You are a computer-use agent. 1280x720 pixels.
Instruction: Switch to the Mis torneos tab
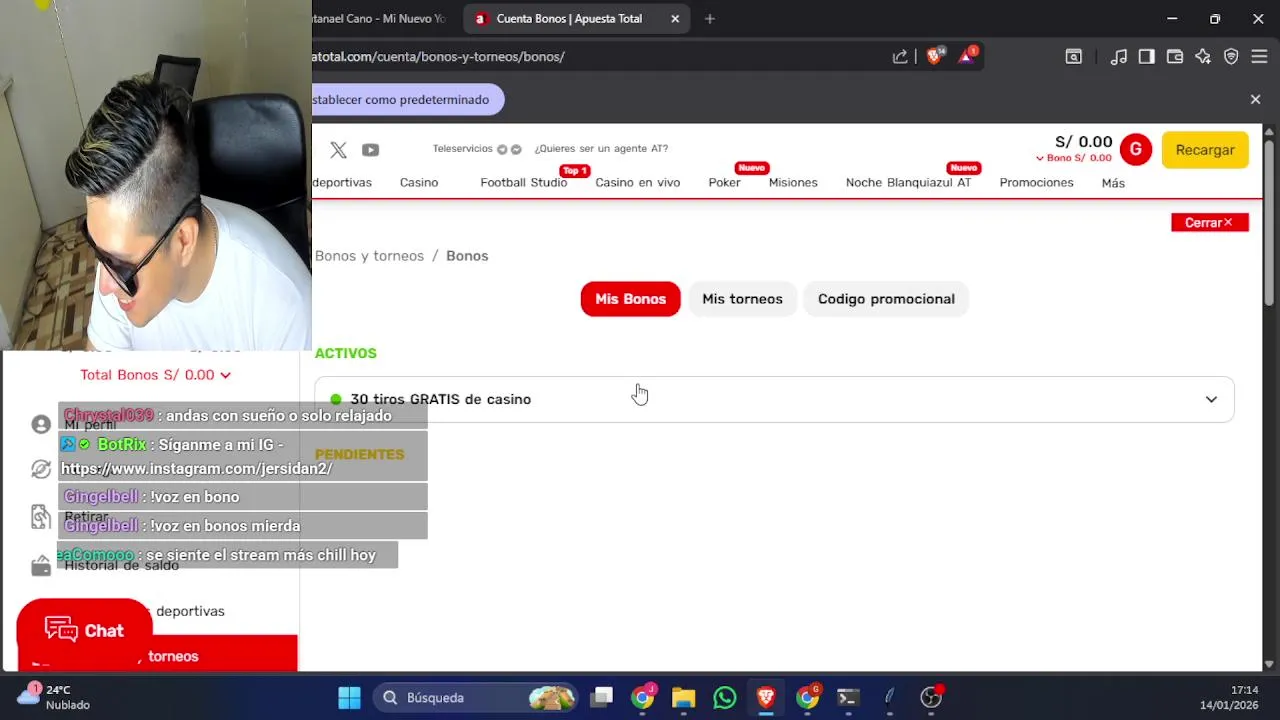[x=742, y=299]
